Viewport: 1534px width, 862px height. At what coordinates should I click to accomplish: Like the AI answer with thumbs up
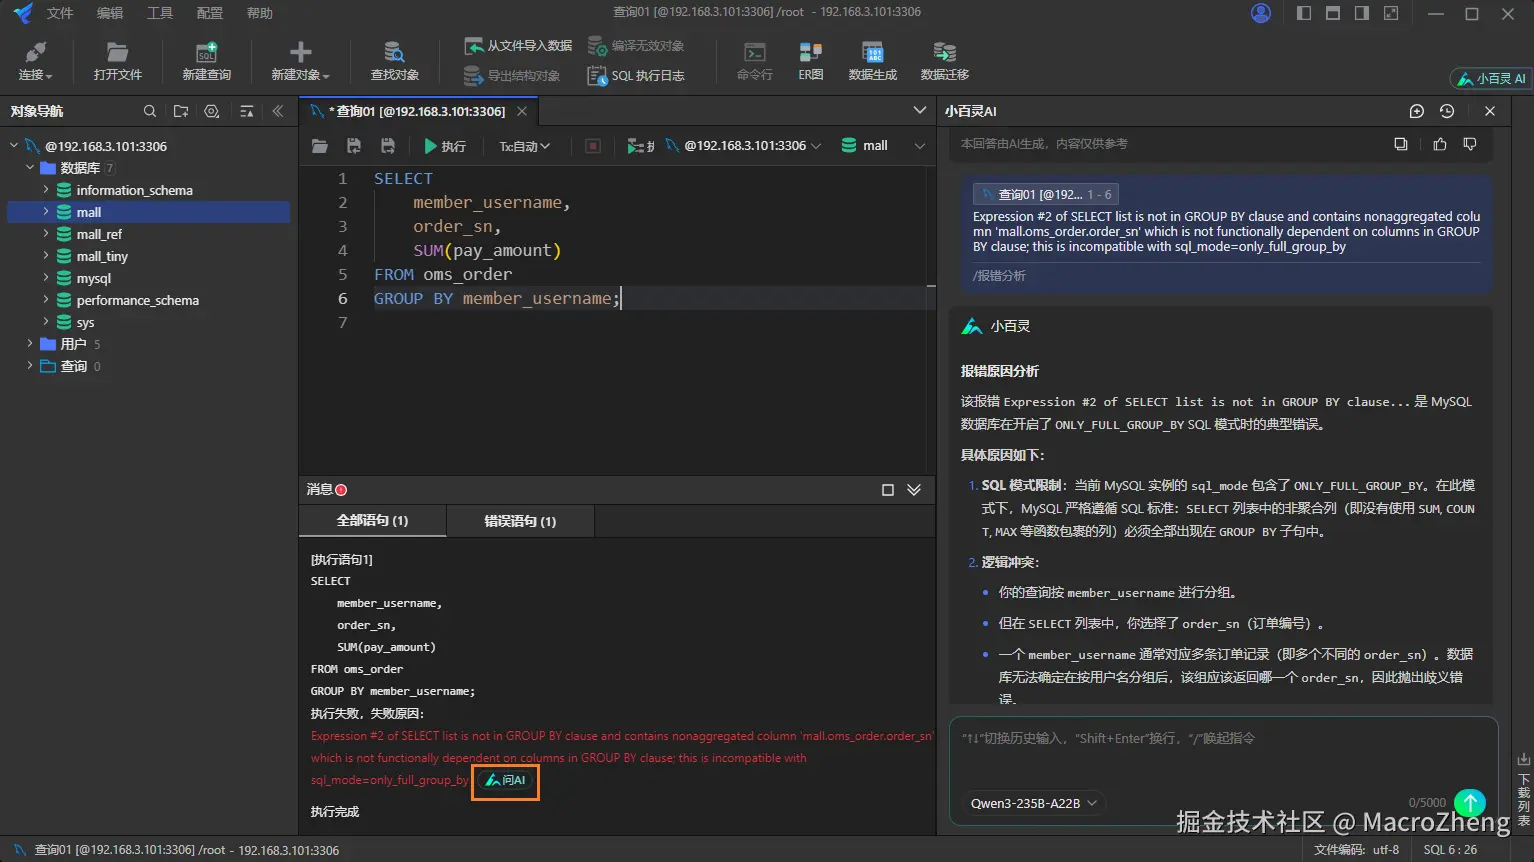[x=1440, y=144]
